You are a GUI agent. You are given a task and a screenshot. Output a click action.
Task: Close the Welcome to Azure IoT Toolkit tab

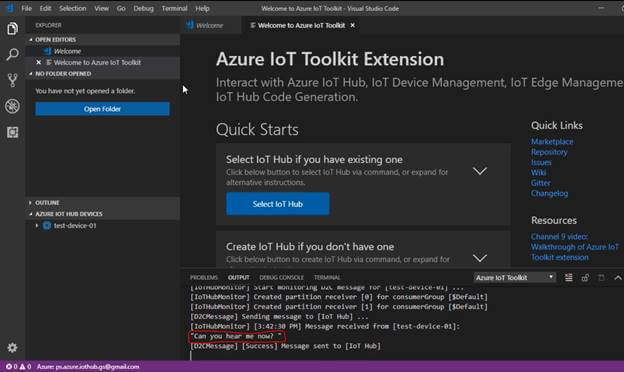[353, 25]
